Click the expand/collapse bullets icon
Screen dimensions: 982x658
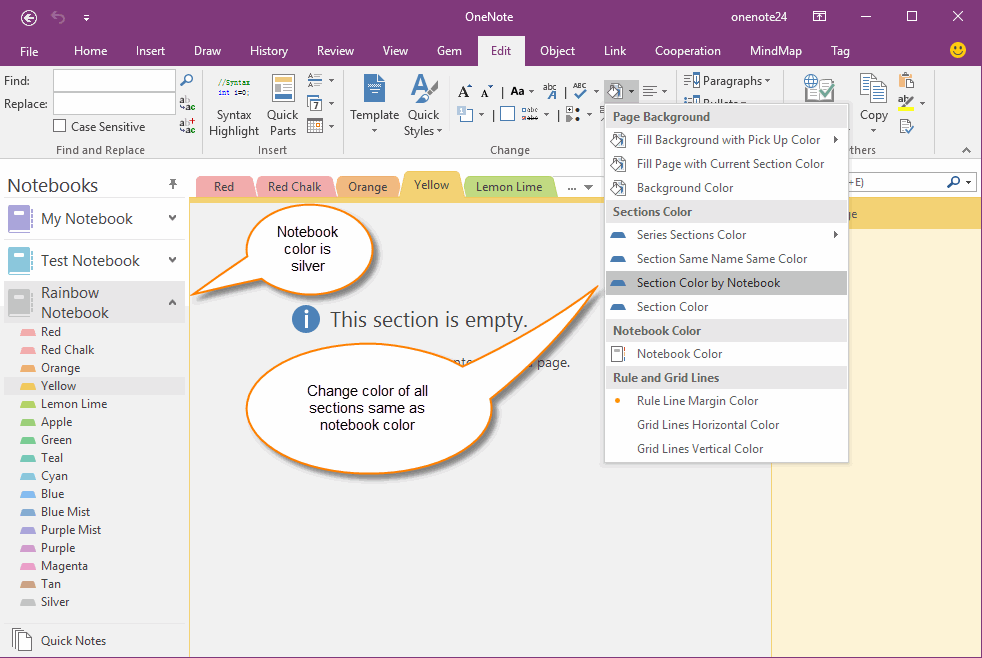coord(572,114)
